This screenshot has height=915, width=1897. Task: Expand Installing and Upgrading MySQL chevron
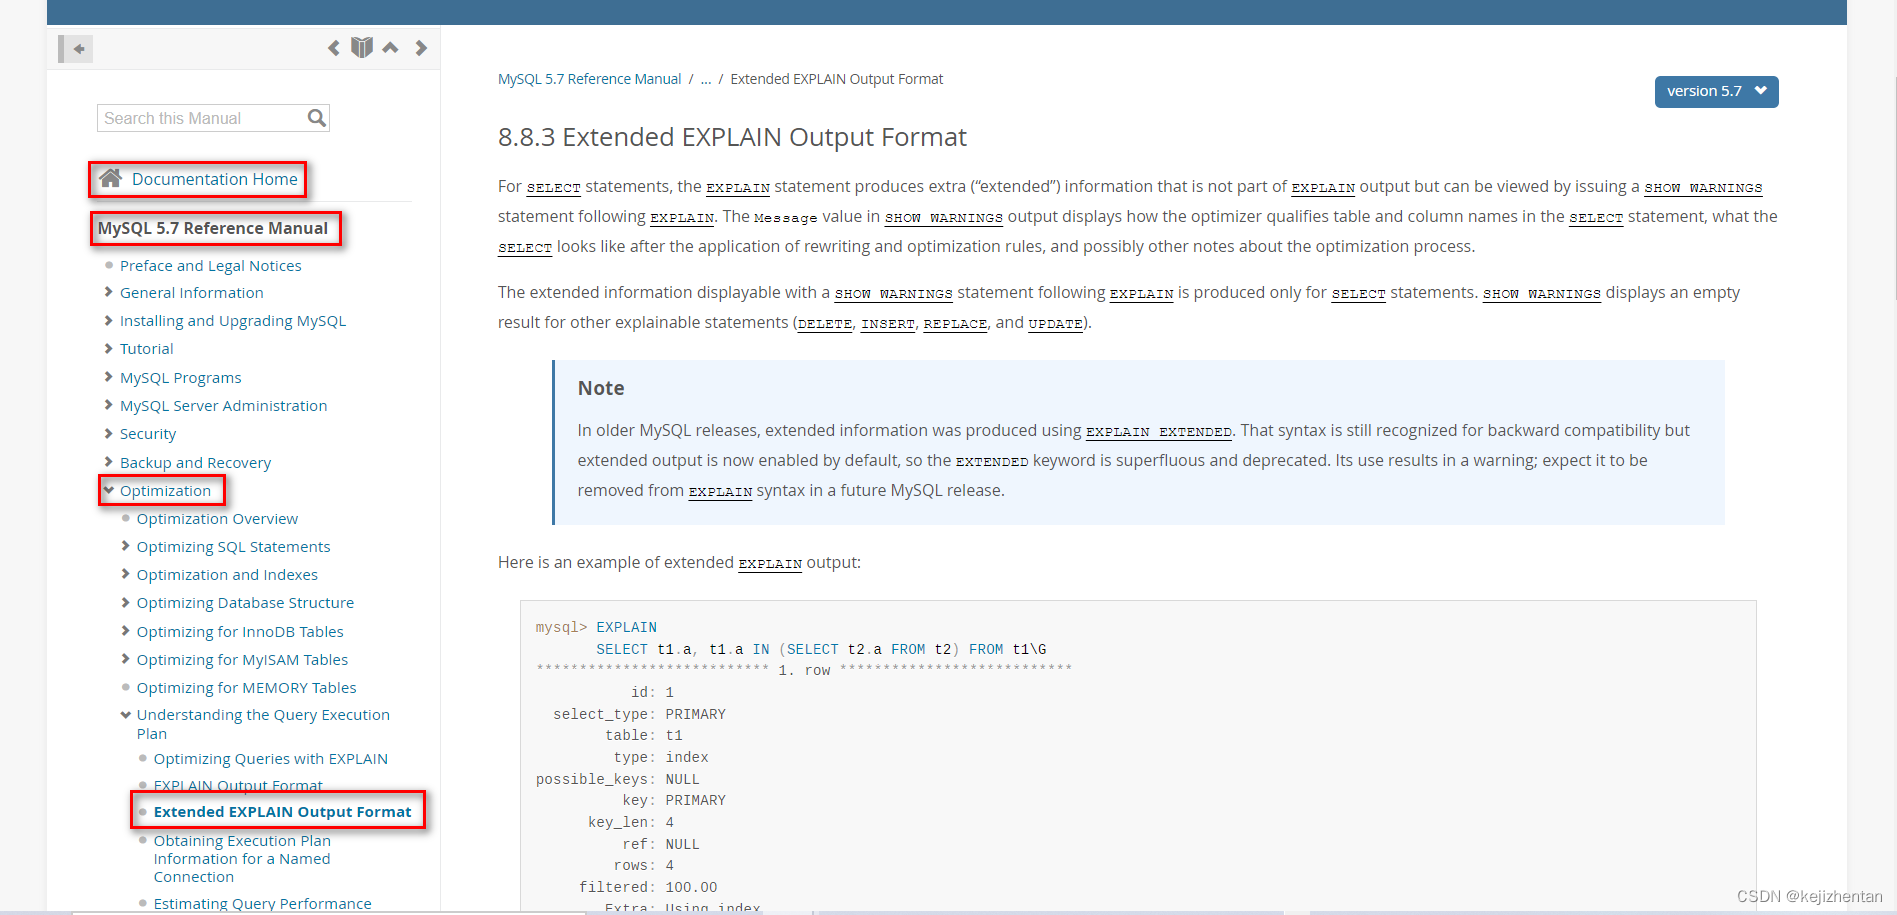[x=108, y=320]
